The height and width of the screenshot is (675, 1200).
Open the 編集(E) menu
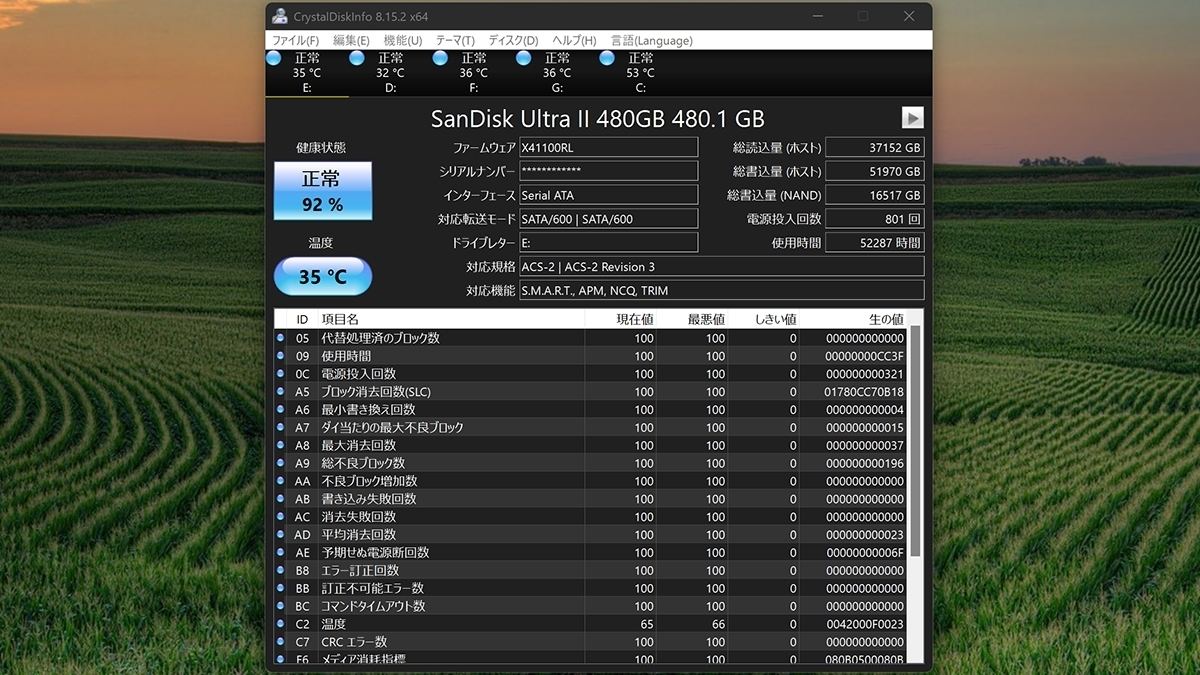(351, 41)
